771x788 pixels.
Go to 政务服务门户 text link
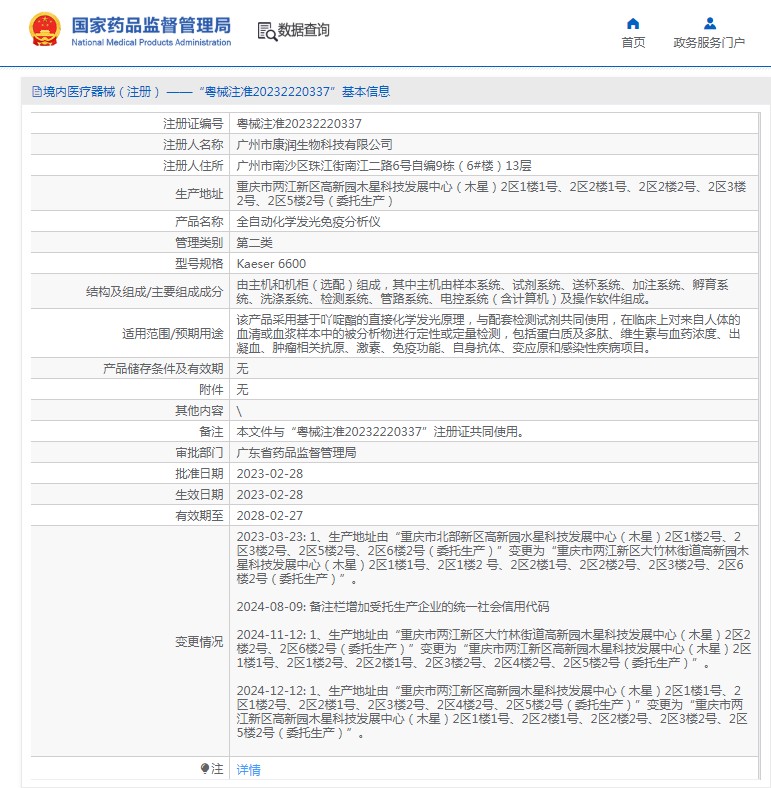coord(709,43)
